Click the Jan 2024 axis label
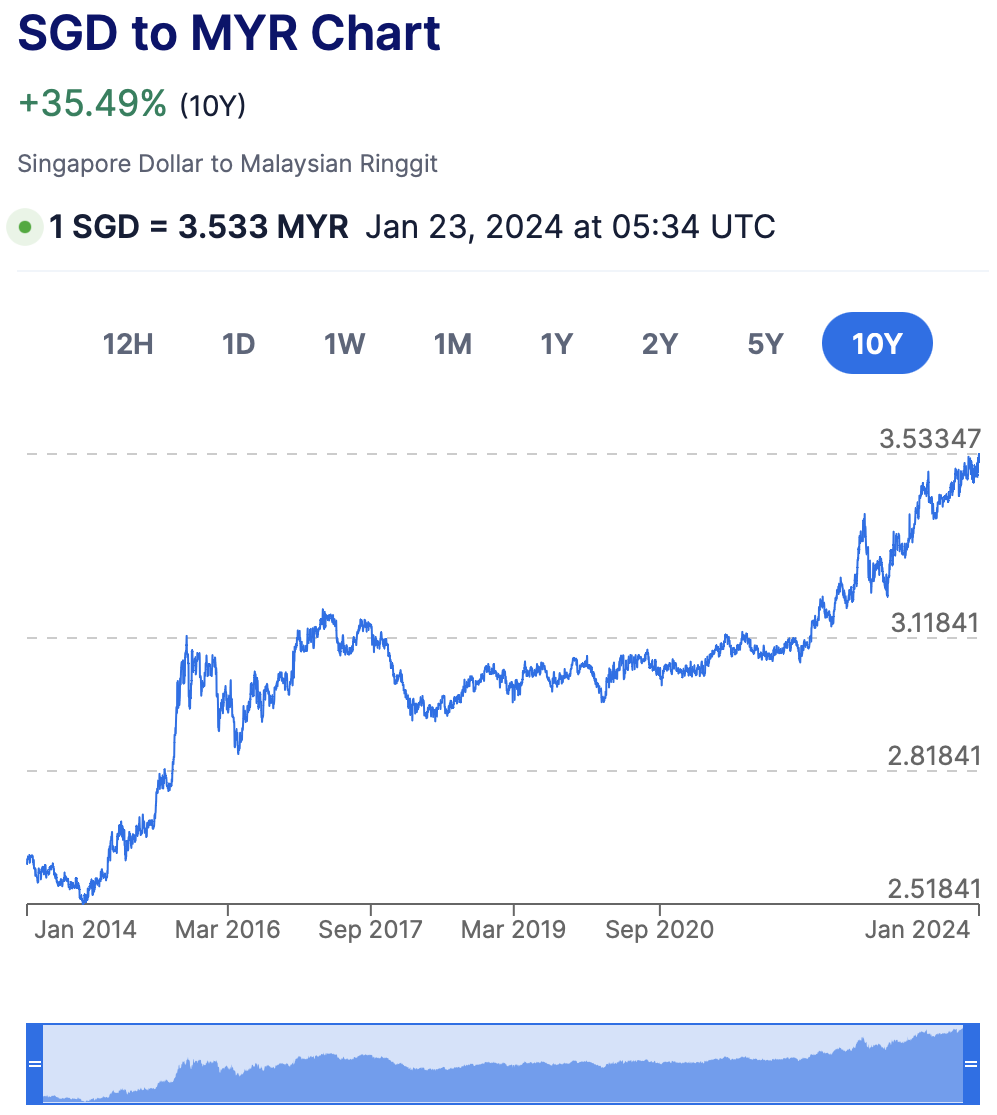Screen dimensions: 997x1115 click(917, 929)
